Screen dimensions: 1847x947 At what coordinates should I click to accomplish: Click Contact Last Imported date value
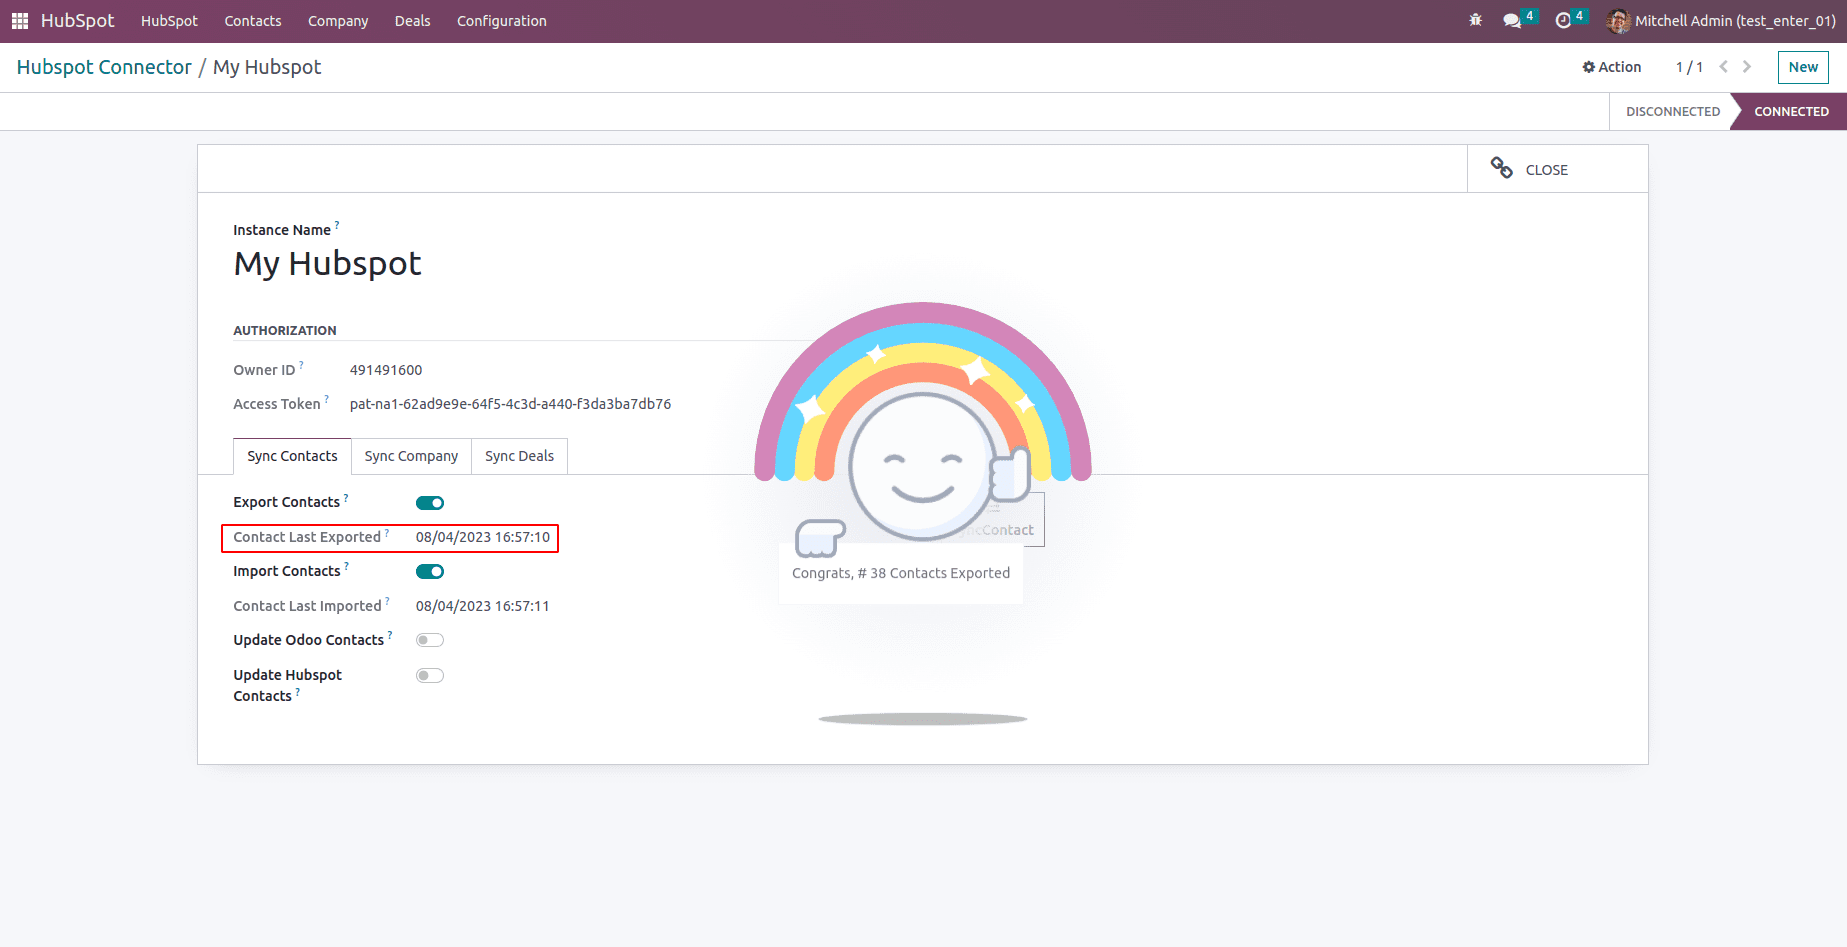tap(482, 606)
